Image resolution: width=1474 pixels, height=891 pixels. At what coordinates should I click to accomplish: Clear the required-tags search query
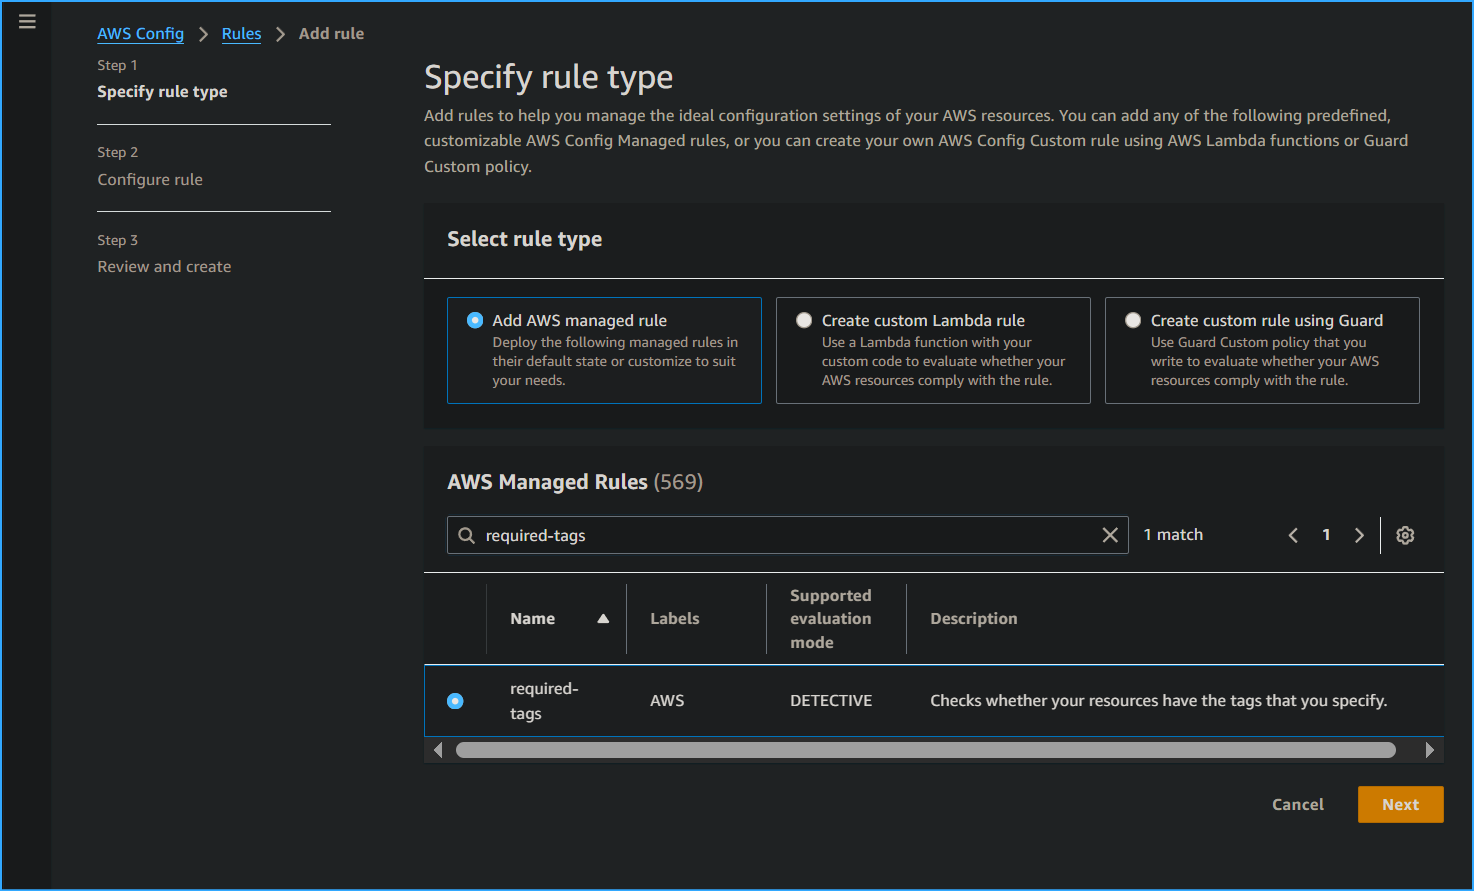pos(1110,534)
